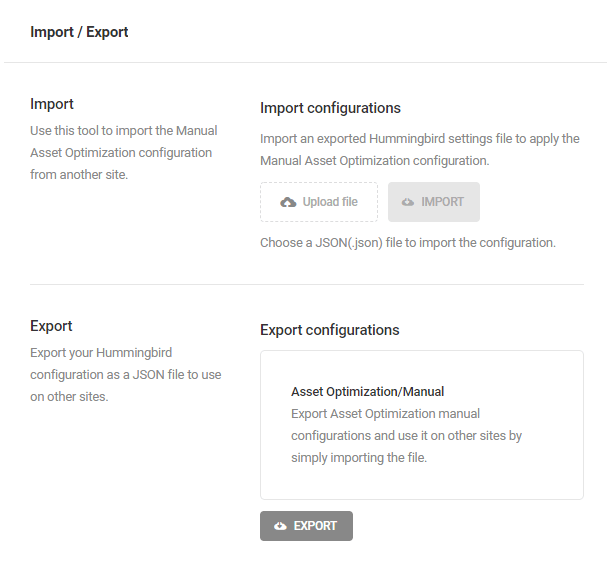Click 'Use this tool to import' description

(124, 153)
